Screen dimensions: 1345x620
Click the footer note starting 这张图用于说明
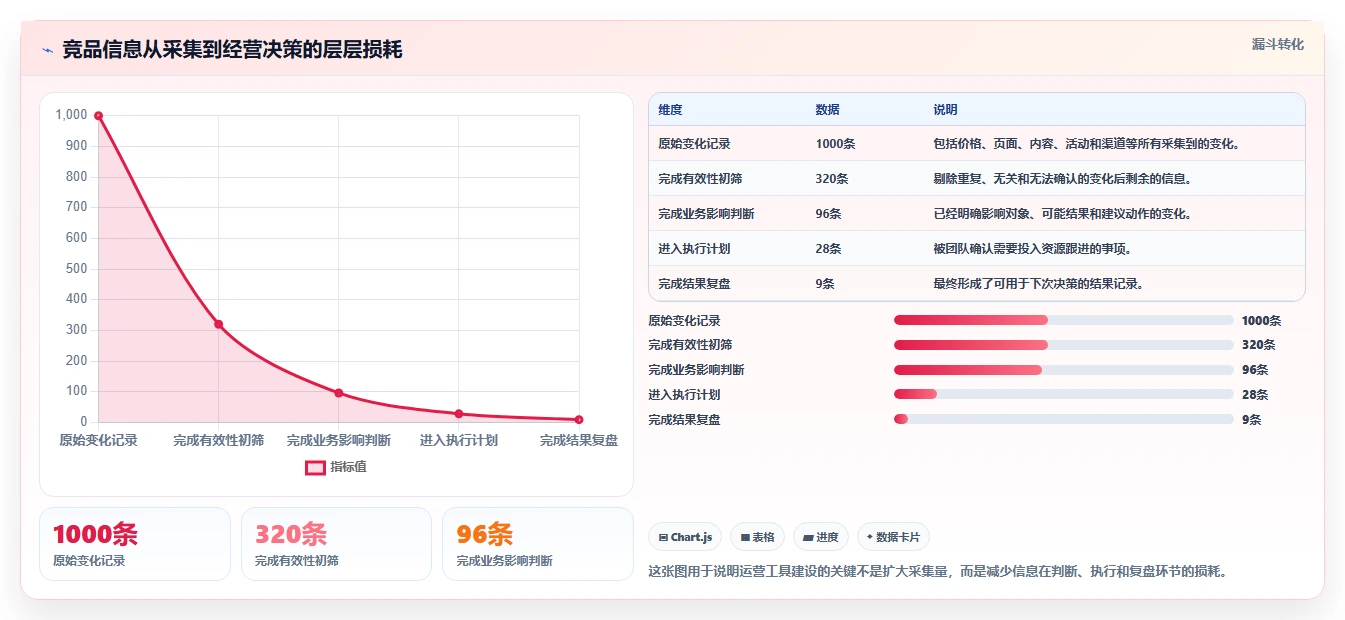coord(938,572)
